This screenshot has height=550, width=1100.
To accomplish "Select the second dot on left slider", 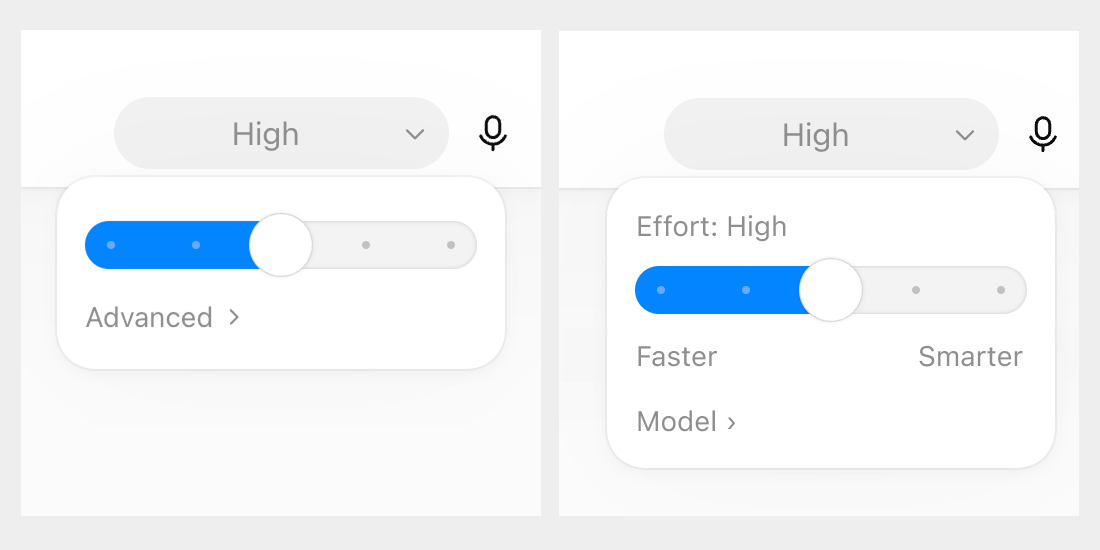I will pyautogui.click(x=196, y=245).
